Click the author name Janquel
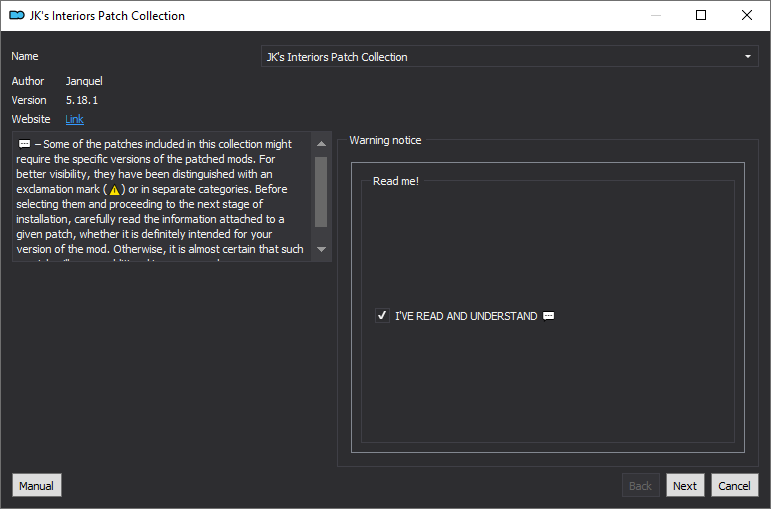This screenshot has width=771, height=509. coord(84,81)
